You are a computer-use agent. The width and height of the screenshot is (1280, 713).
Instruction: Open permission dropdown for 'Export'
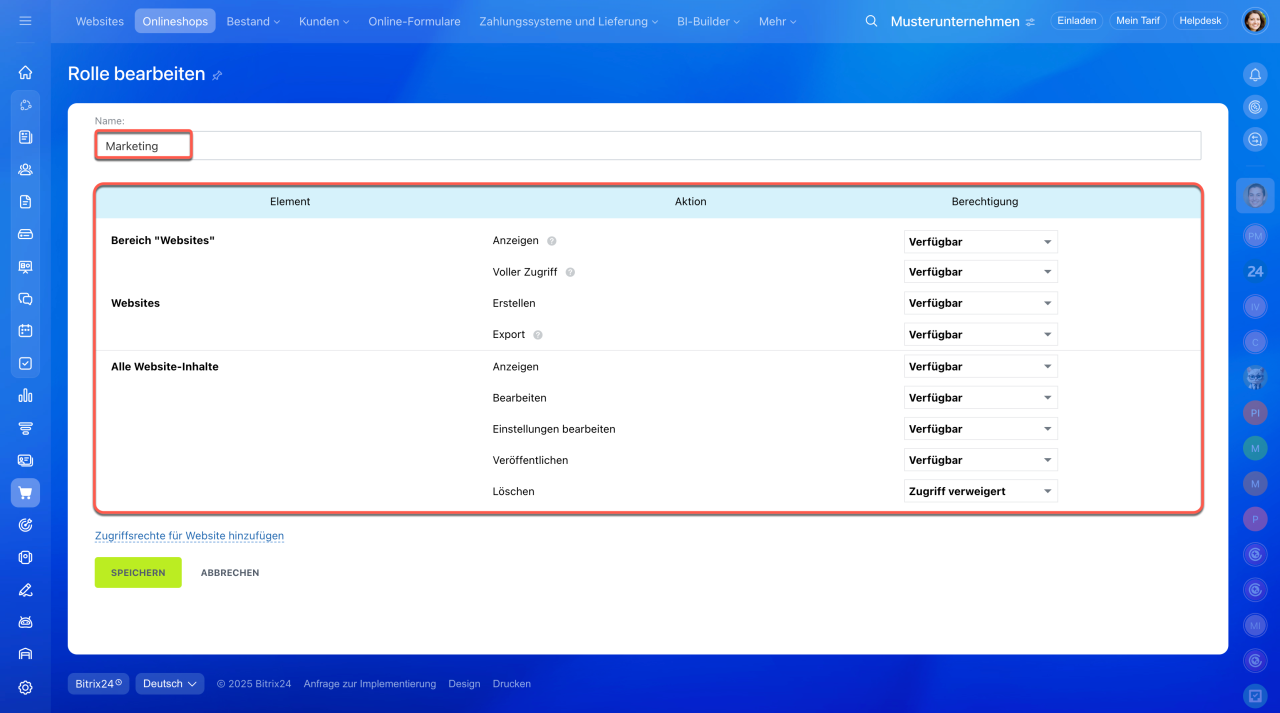(980, 335)
